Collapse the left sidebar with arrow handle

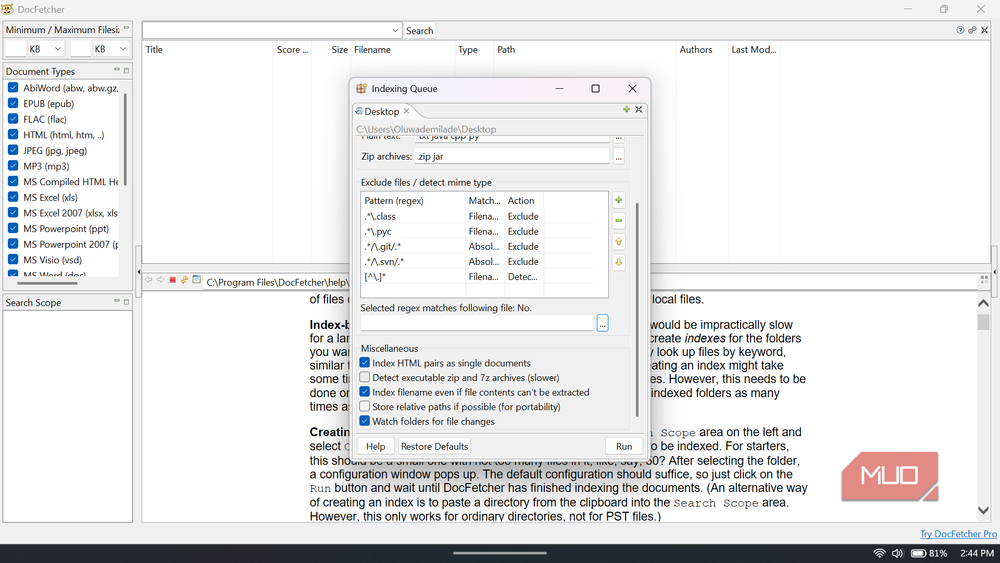pyautogui.click(x=138, y=272)
